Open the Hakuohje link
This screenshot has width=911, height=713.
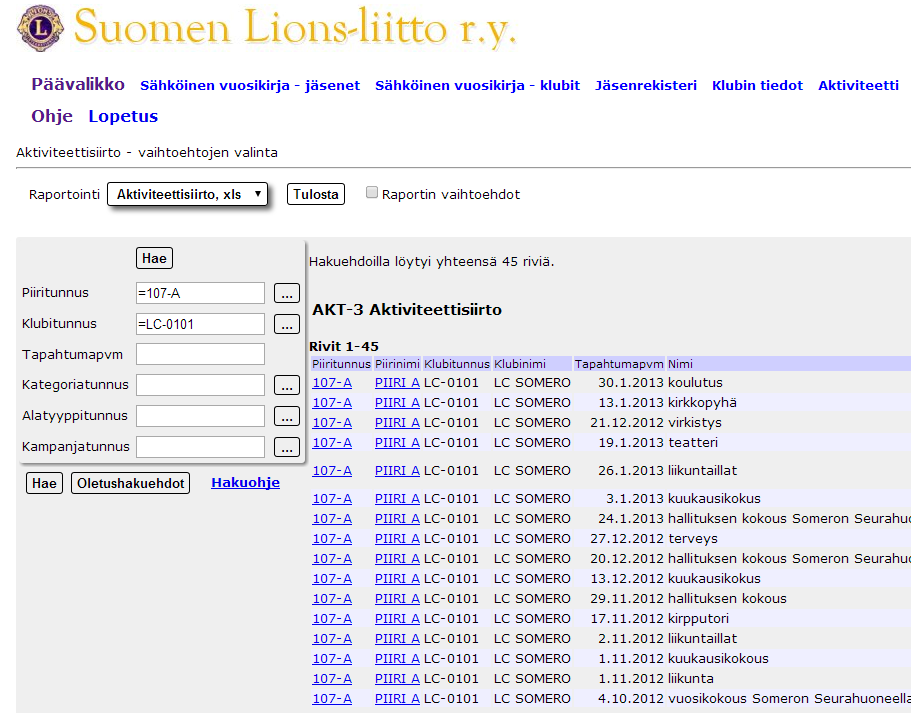coord(245,482)
